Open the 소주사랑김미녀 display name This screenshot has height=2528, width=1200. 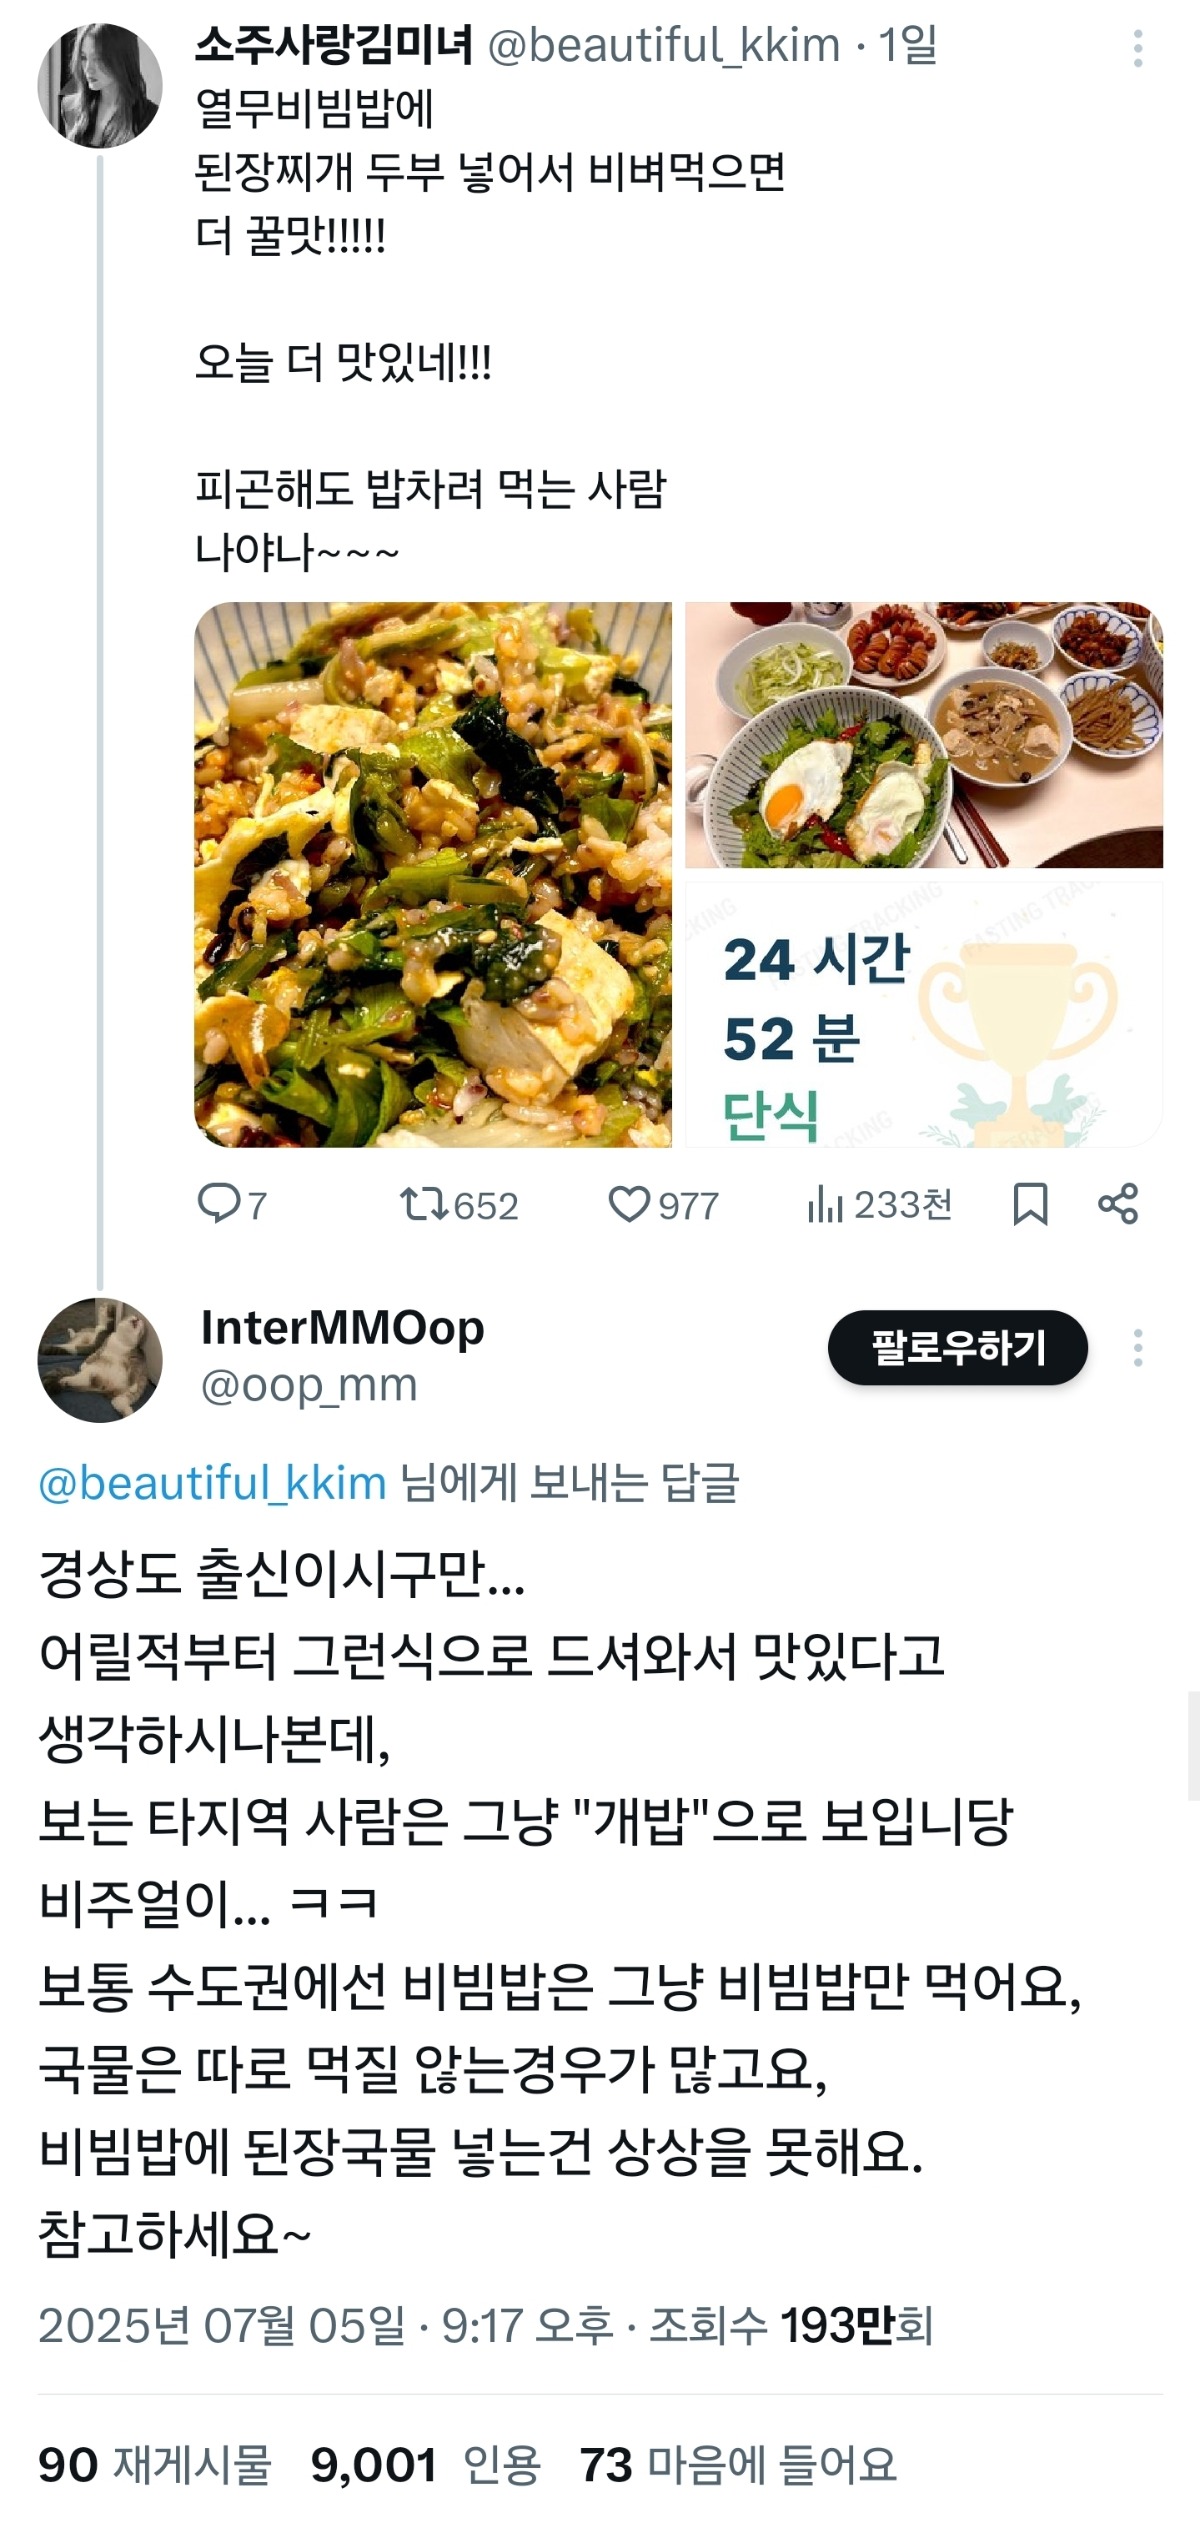coord(334,46)
